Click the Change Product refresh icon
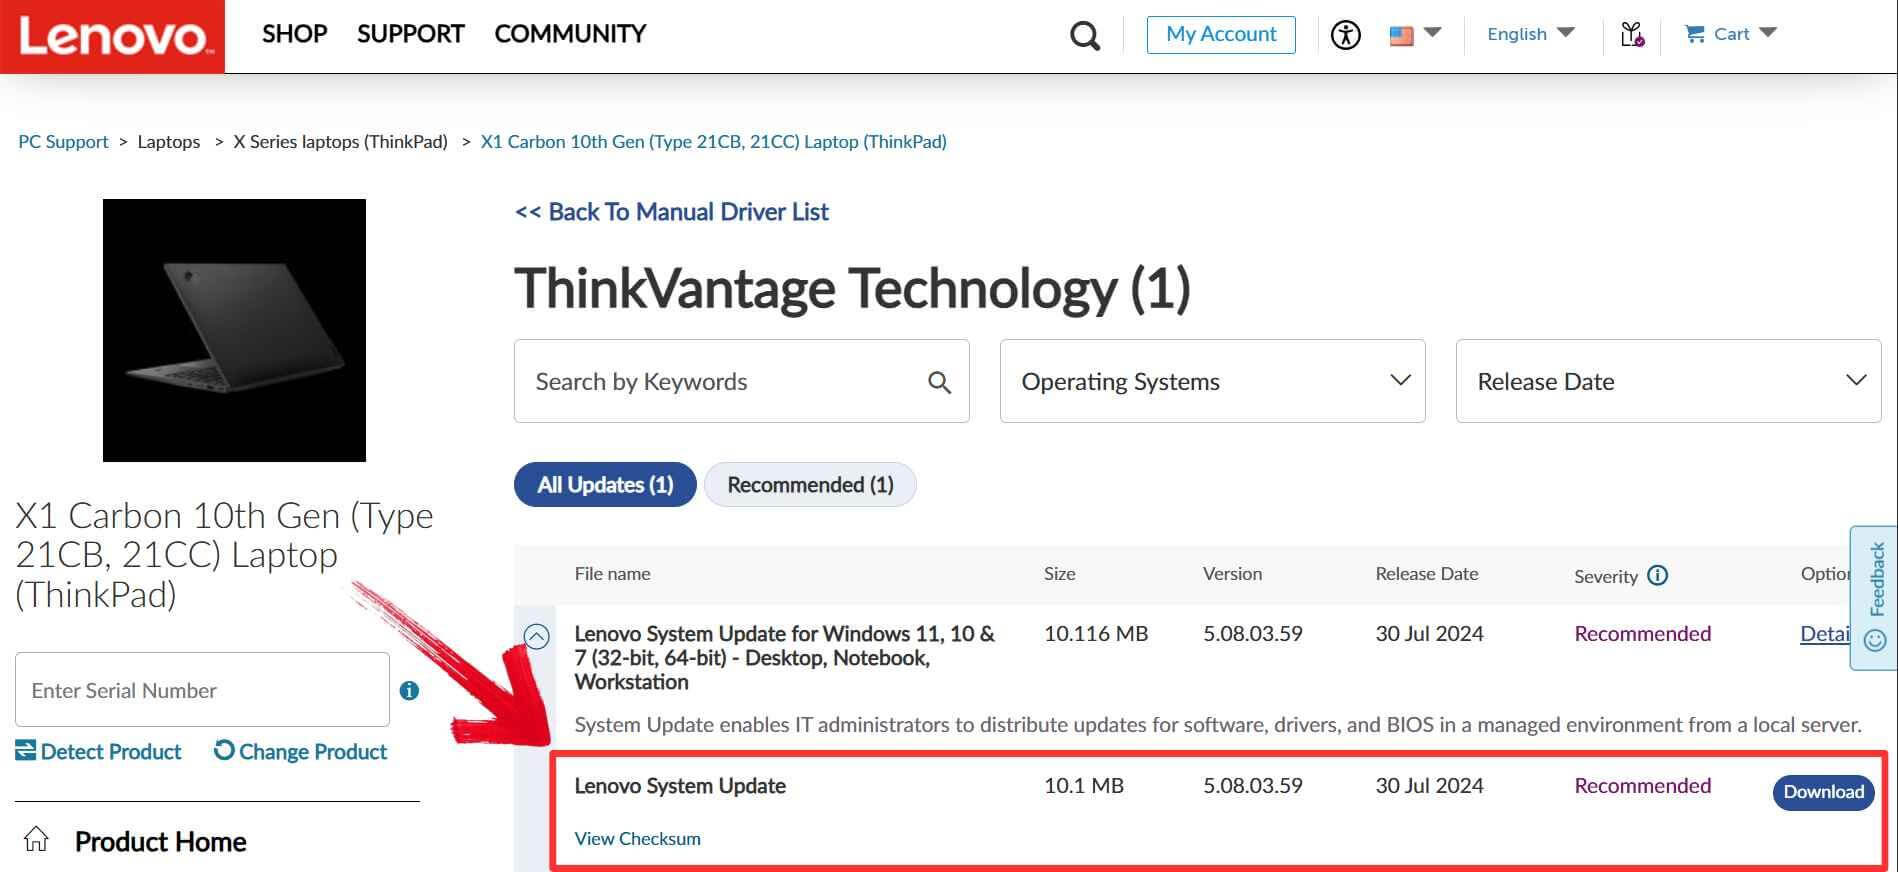The image size is (1898, 872). (224, 750)
